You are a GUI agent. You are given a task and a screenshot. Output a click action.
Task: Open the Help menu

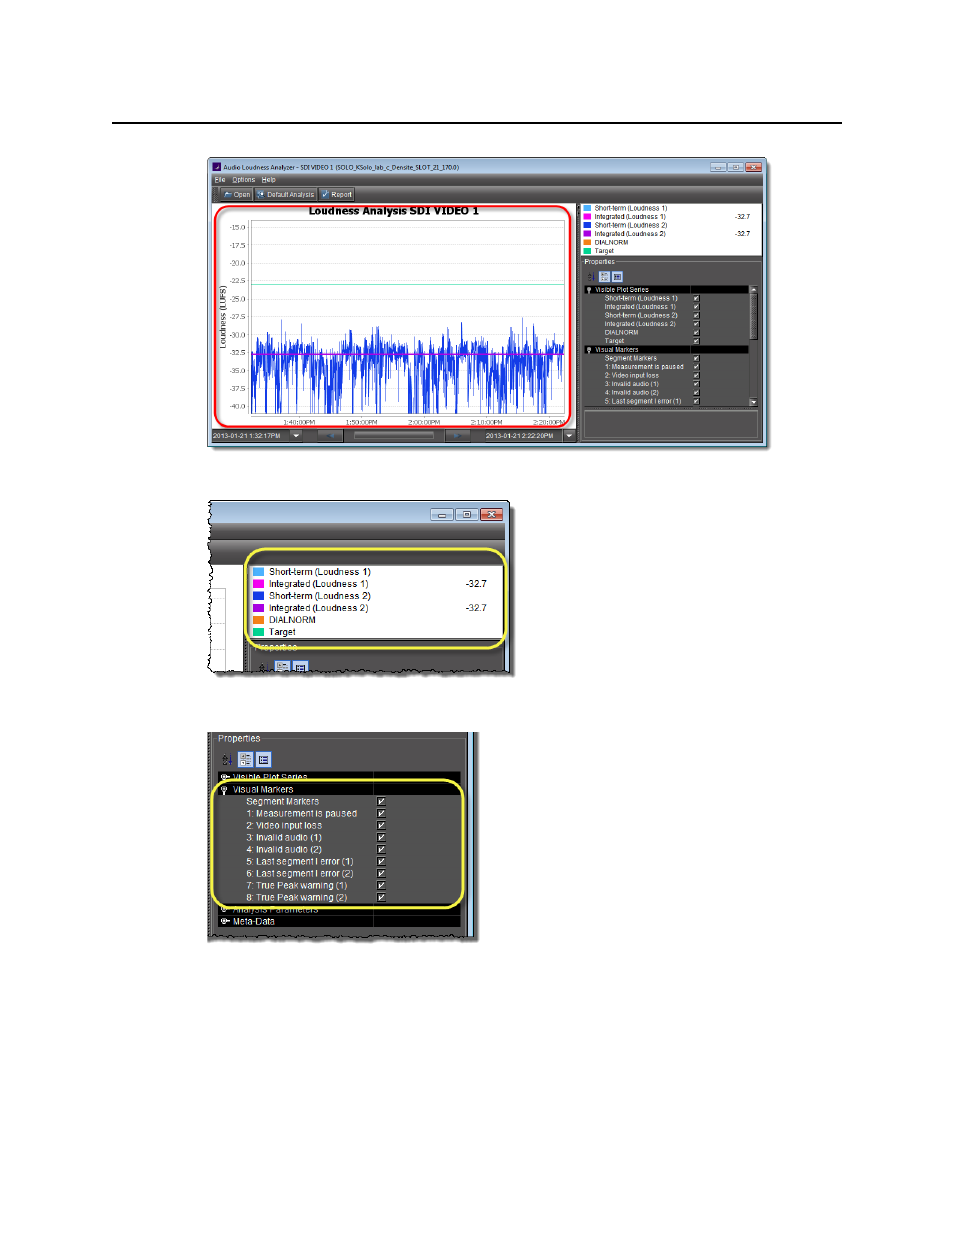click(269, 180)
